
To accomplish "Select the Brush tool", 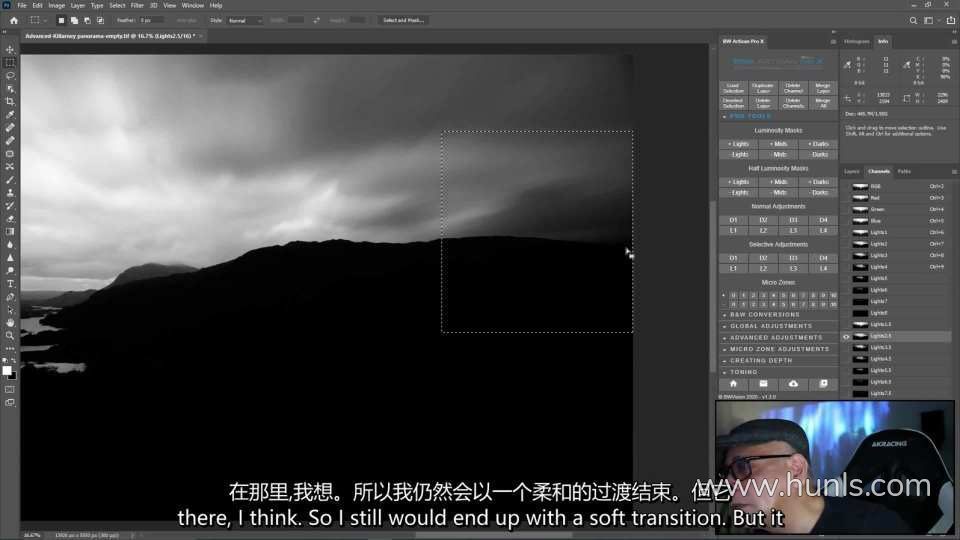I will (x=10, y=180).
